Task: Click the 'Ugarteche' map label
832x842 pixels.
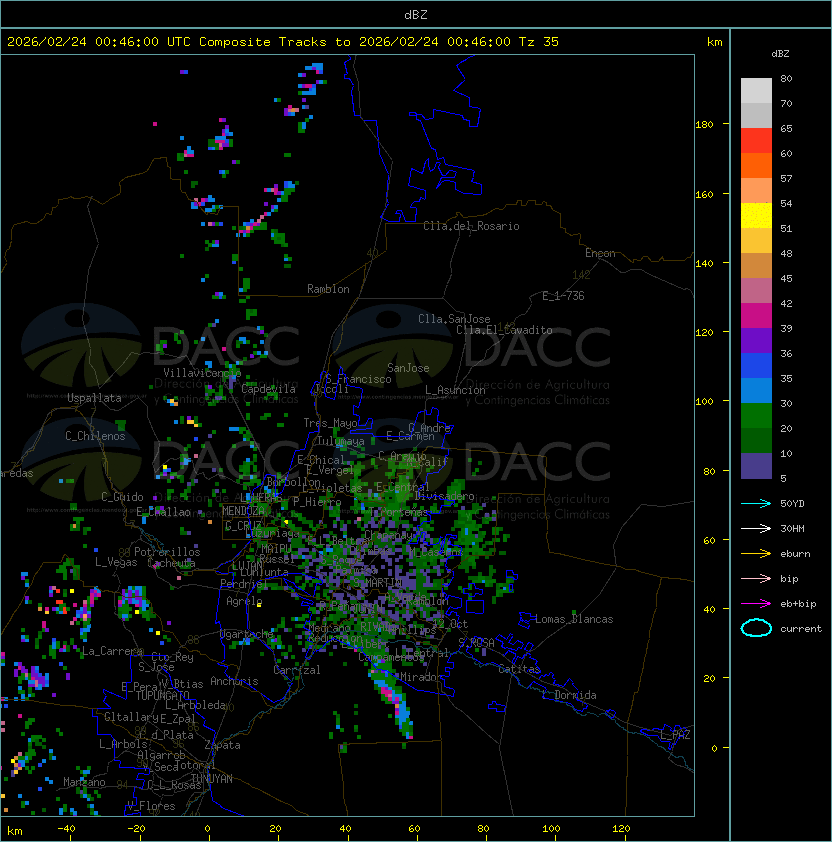Action: (x=247, y=634)
